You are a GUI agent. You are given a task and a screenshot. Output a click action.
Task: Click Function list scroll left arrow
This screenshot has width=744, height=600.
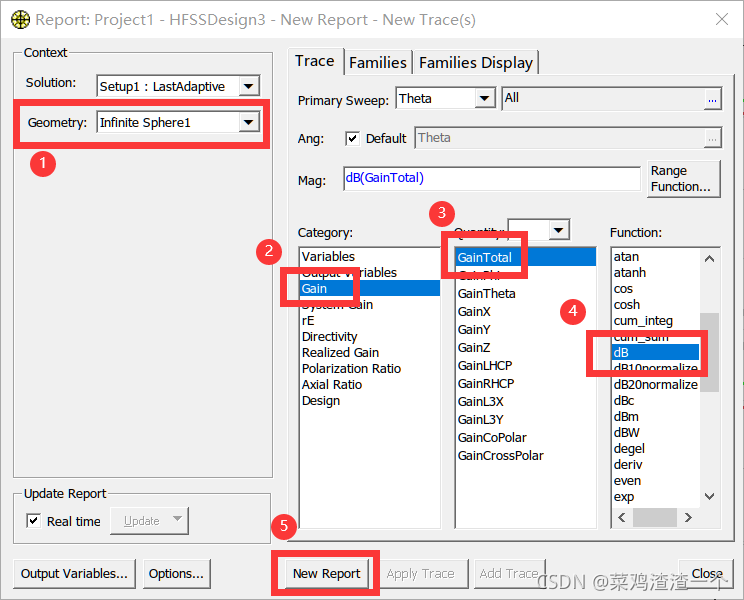(622, 517)
